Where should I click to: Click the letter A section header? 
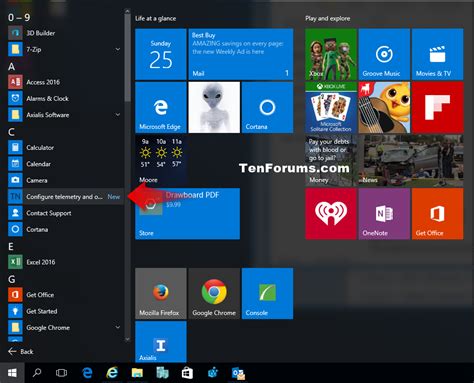coord(11,66)
